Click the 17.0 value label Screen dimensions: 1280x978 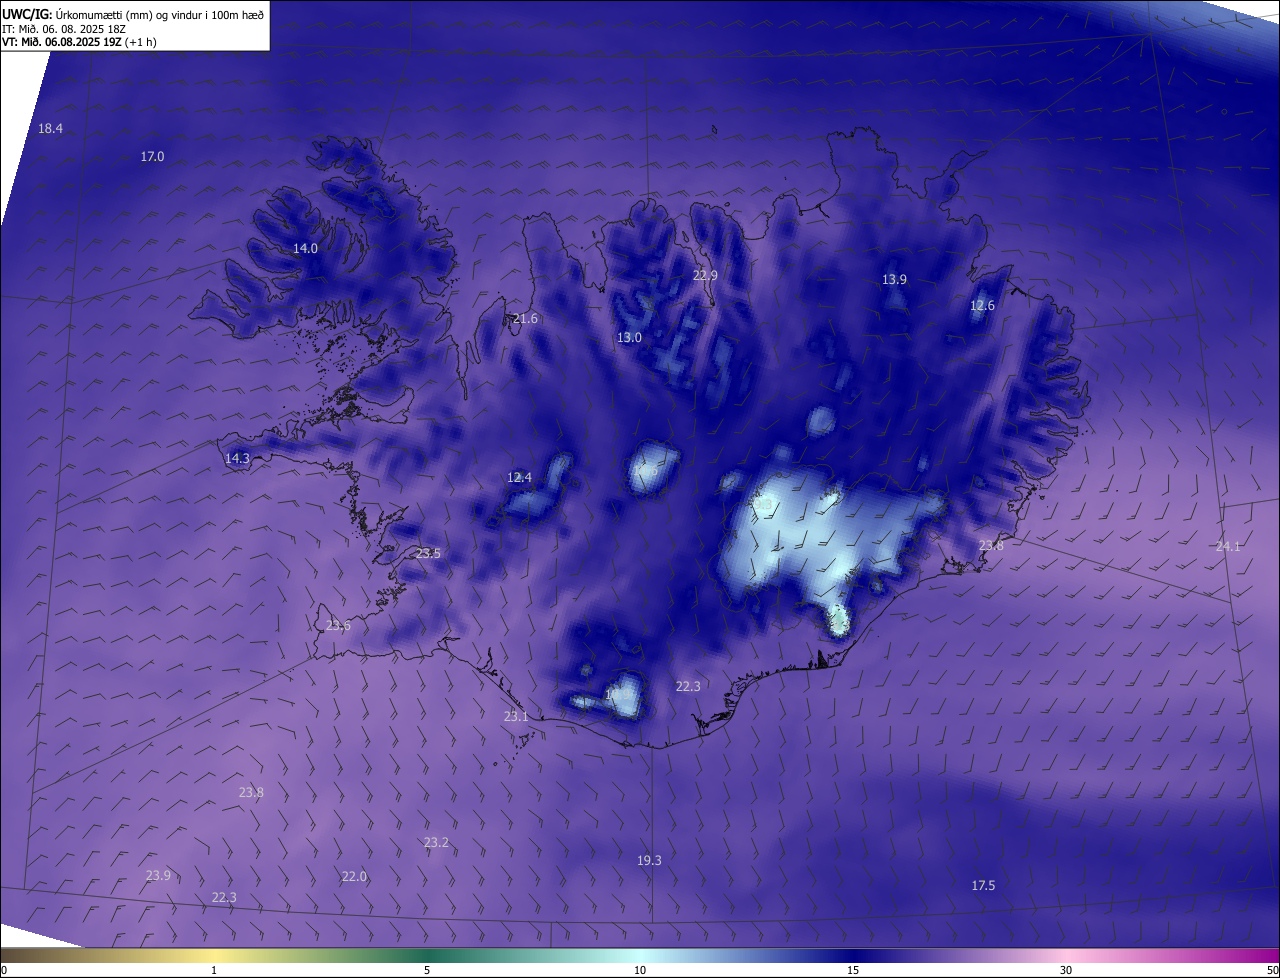pyautogui.click(x=152, y=157)
